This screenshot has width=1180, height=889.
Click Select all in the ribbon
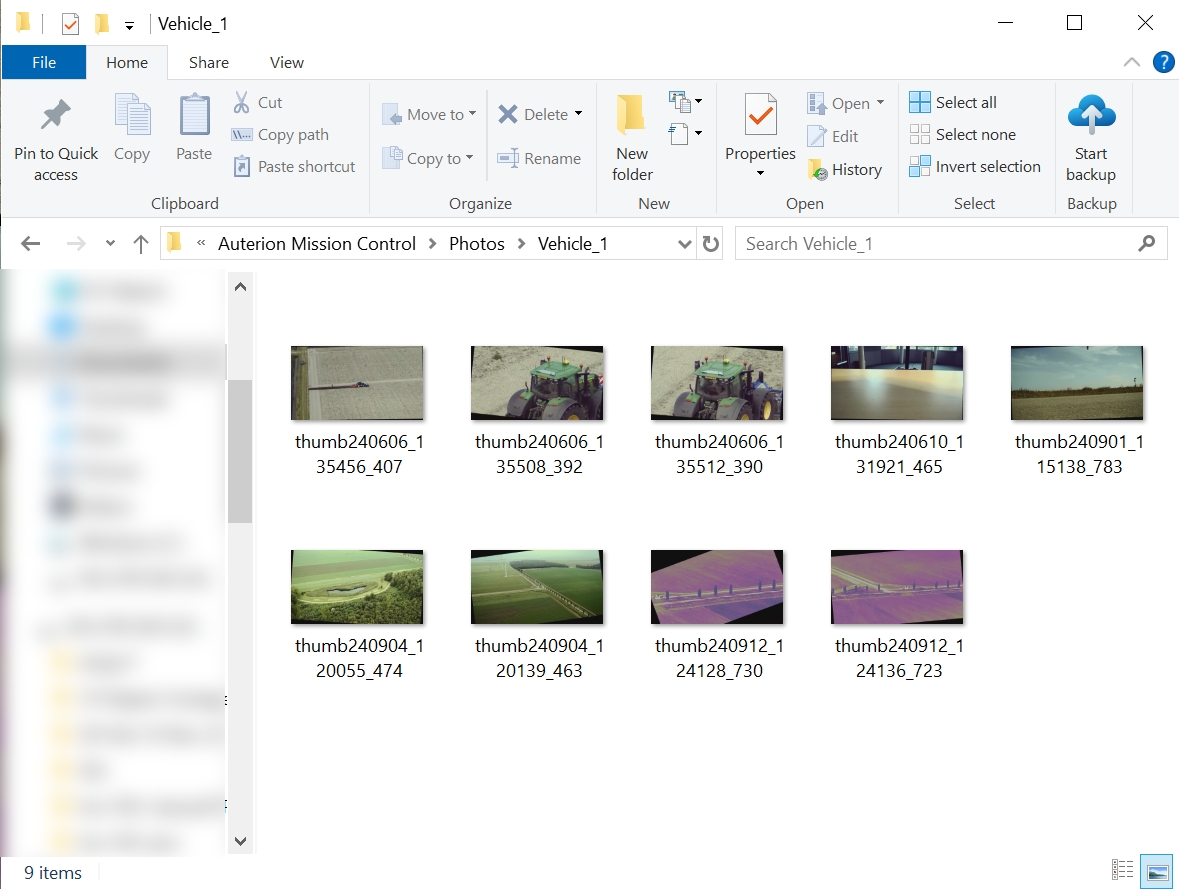(x=953, y=102)
